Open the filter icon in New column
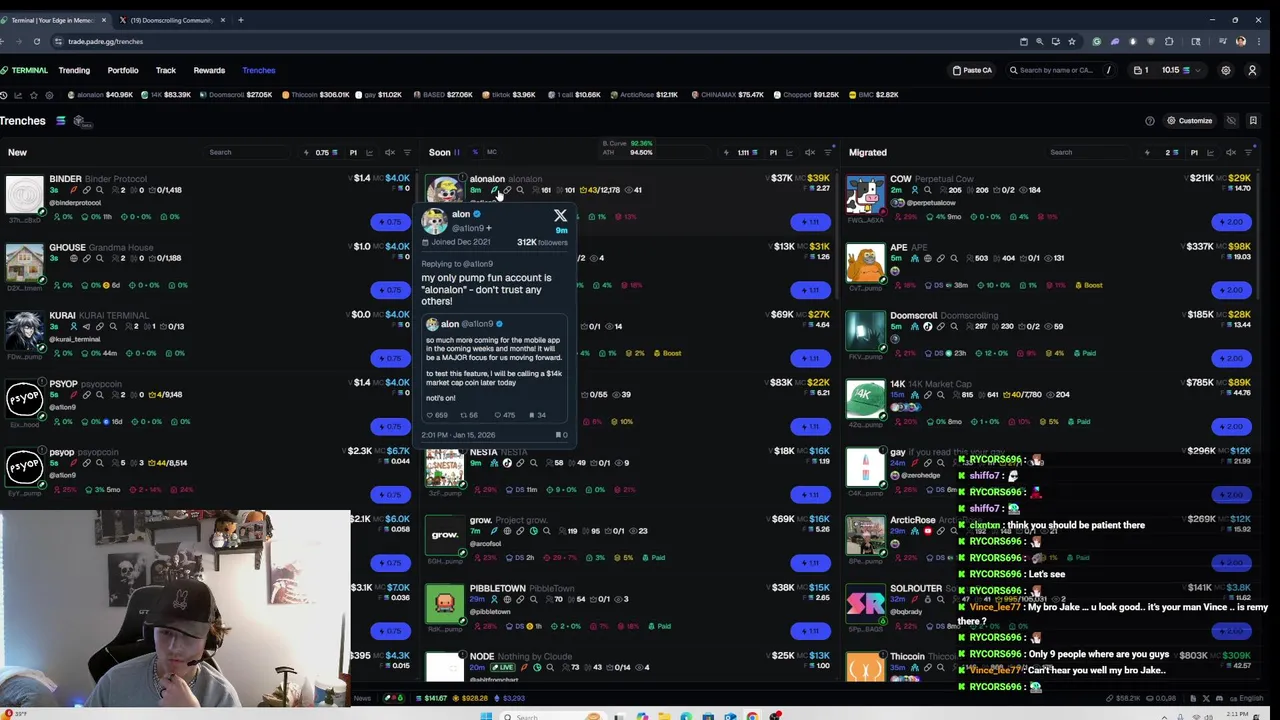The image size is (1280, 720). (407, 152)
